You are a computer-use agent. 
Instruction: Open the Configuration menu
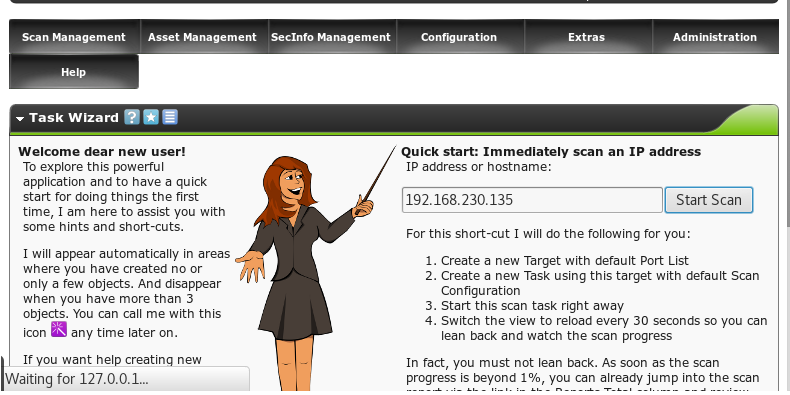(459, 37)
